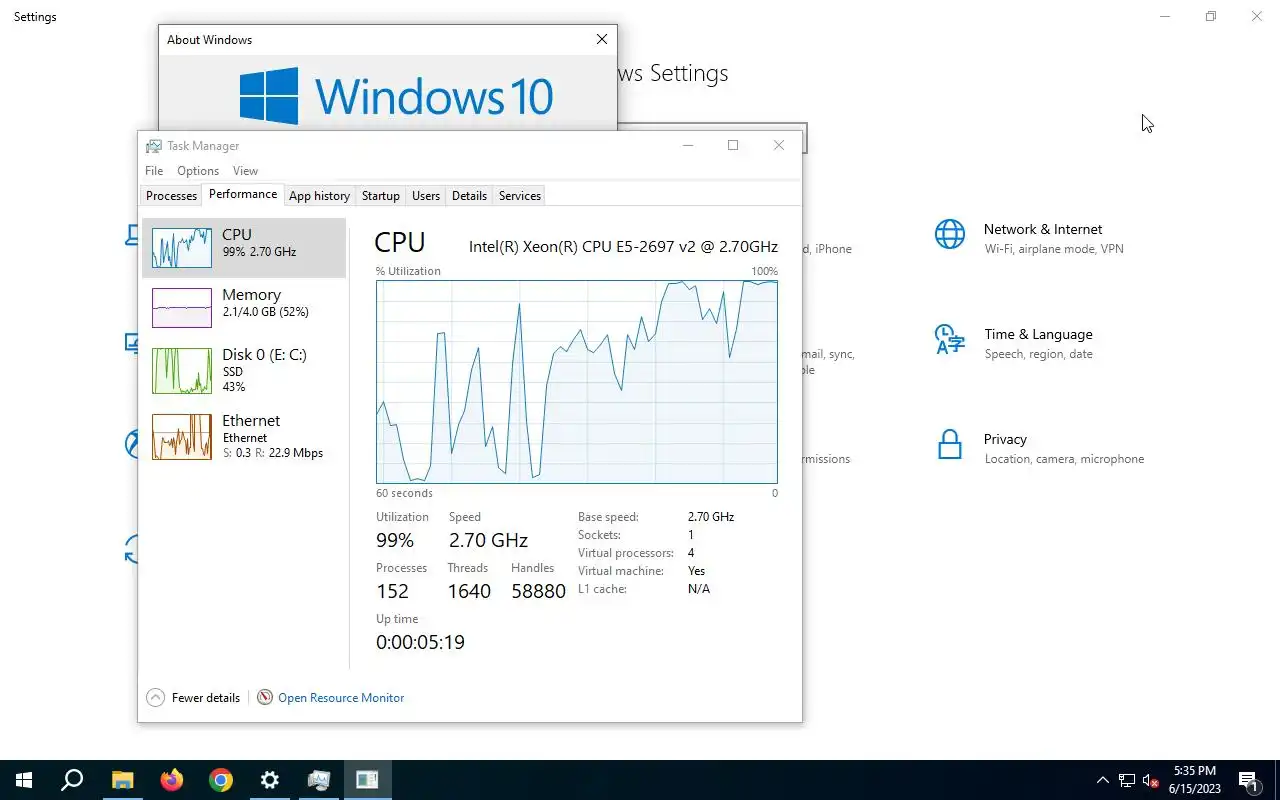
Task: Open Network & Internet globe icon in Settings
Action: [950, 234]
